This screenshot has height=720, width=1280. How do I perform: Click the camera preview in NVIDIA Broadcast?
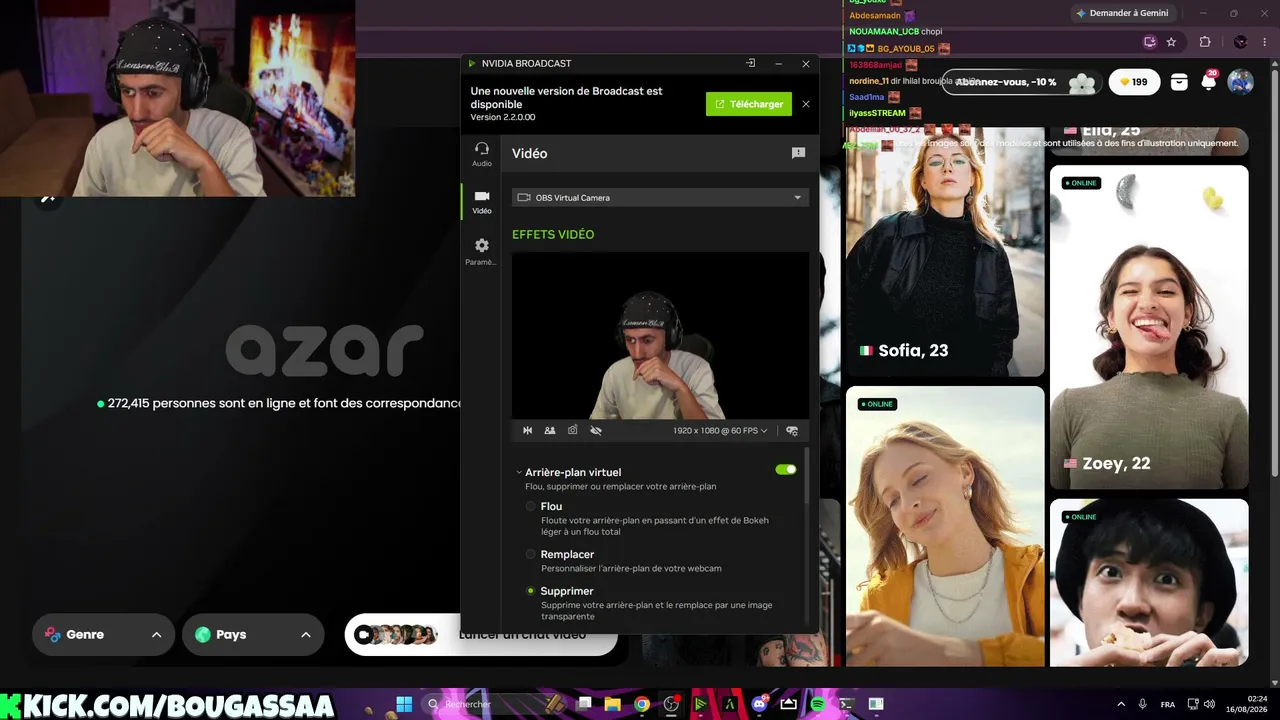(x=660, y=335)
